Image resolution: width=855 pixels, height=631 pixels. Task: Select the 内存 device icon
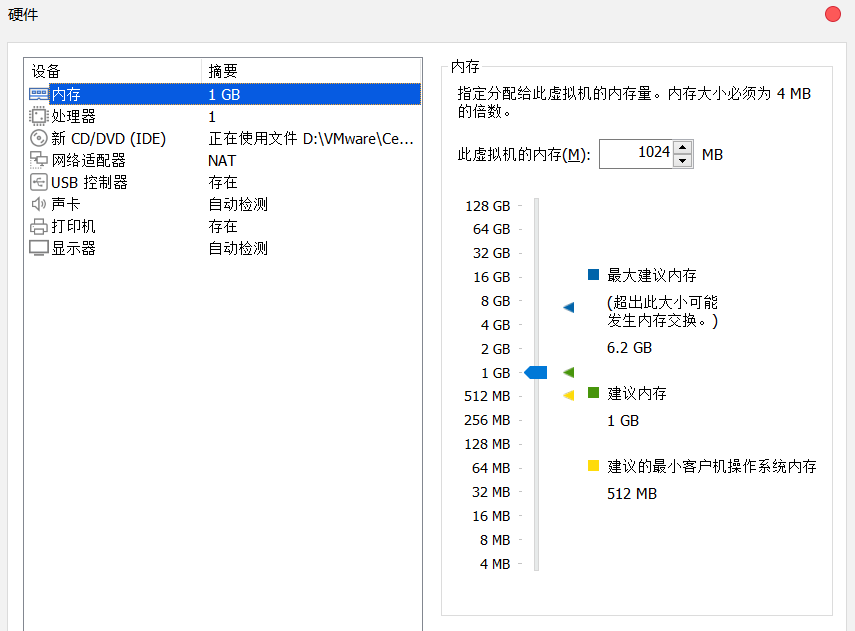(38, 94)
